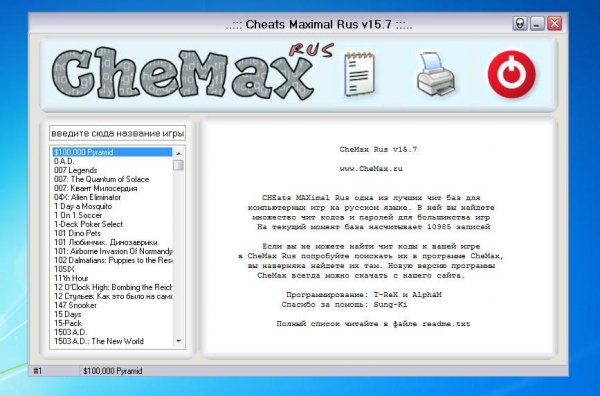Select "0 A.D." in the game list
The width and height of the screenshot is (600, 396).
coord(112,161)
